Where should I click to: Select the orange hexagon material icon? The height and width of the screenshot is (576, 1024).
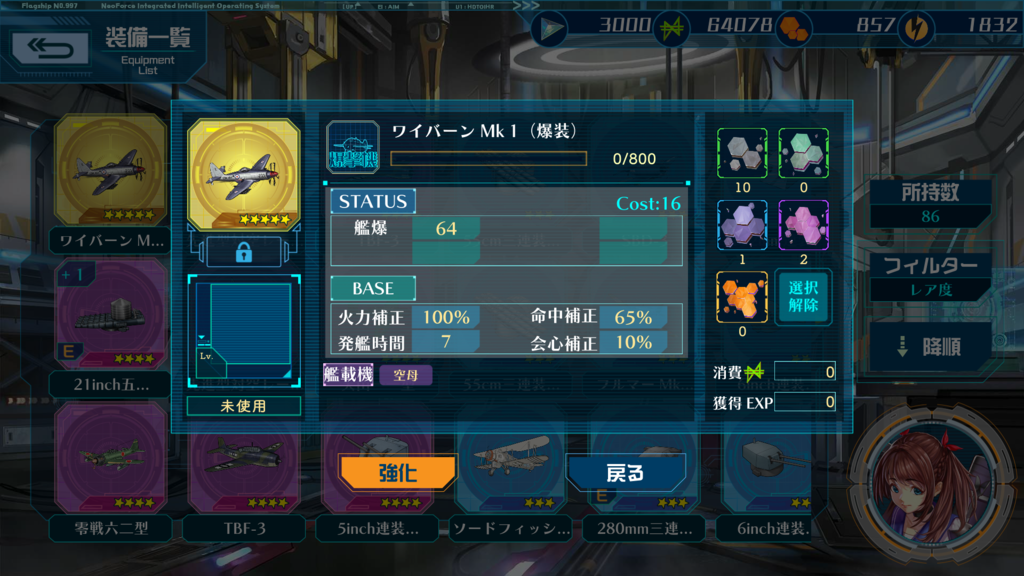(x=742, y=297)
